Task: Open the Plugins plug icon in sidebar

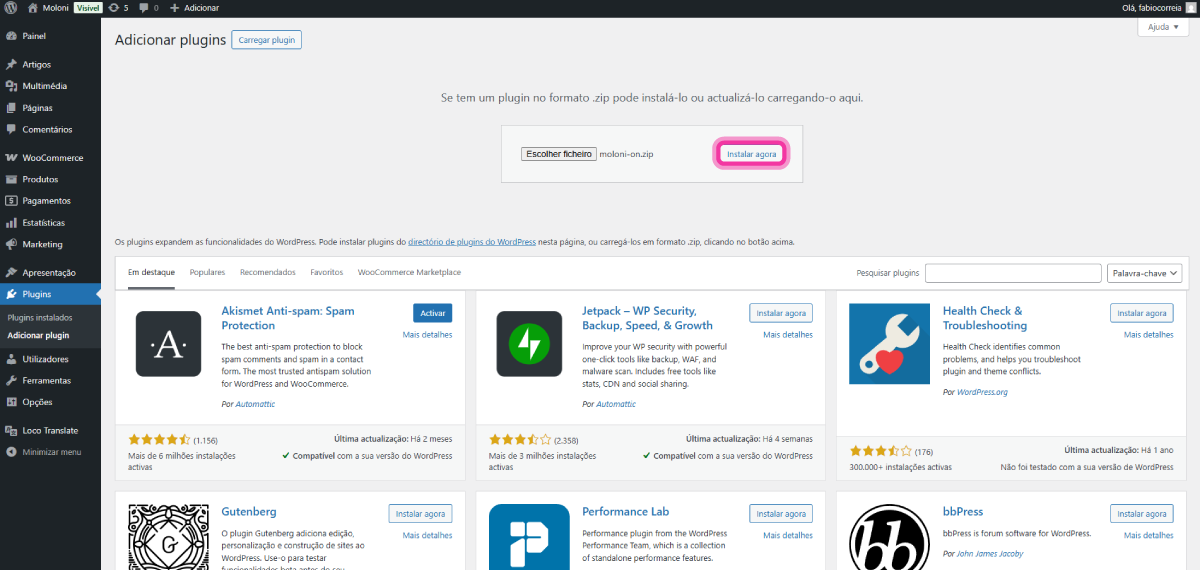Action: [11, 294]
